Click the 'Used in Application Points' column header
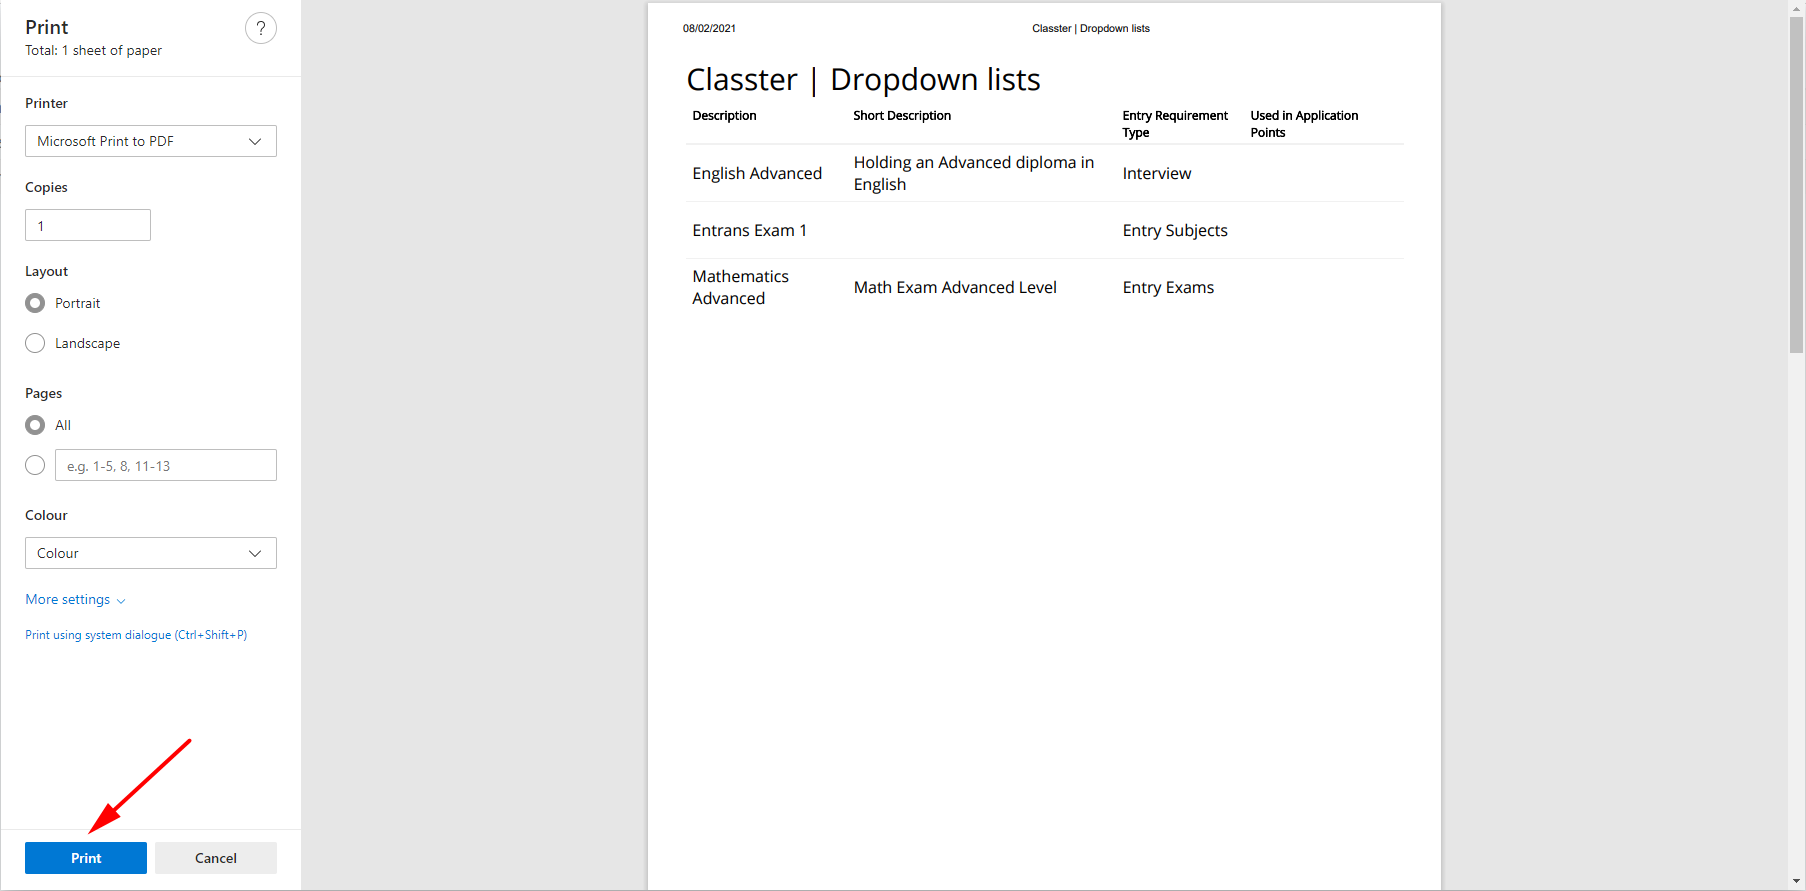 tap(1304, 124)
